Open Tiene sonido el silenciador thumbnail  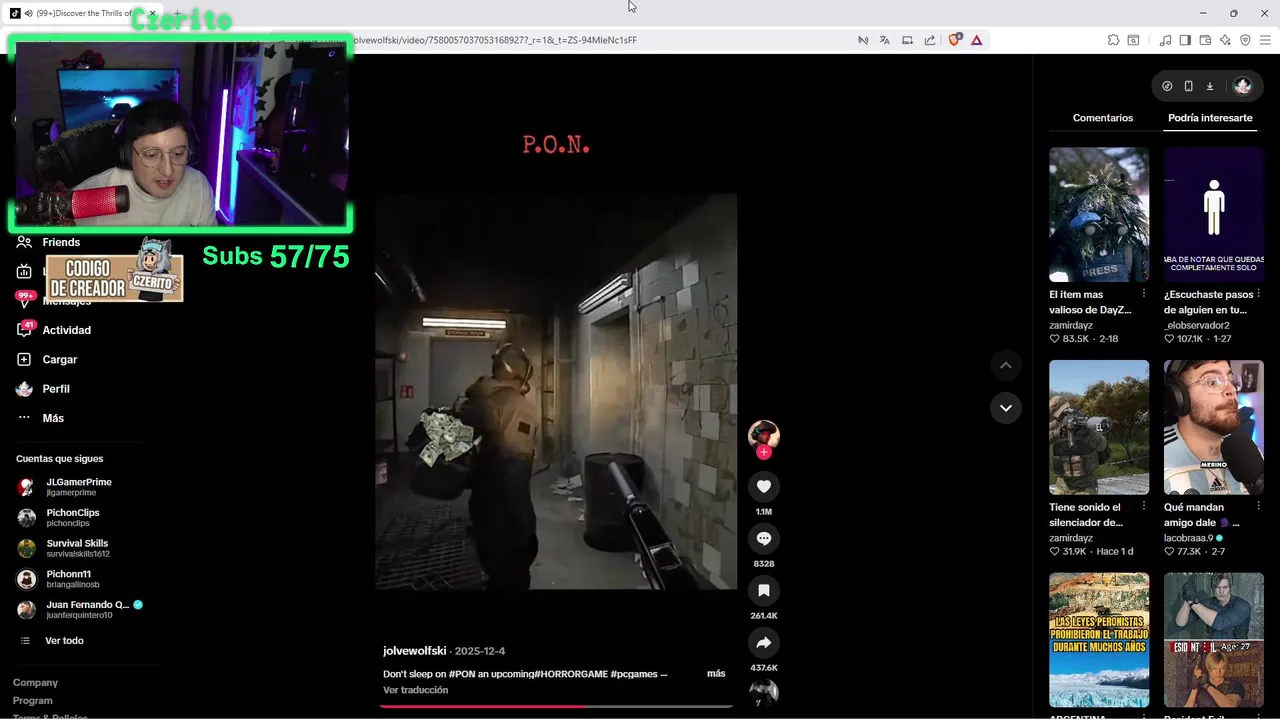click(1099, 427)
